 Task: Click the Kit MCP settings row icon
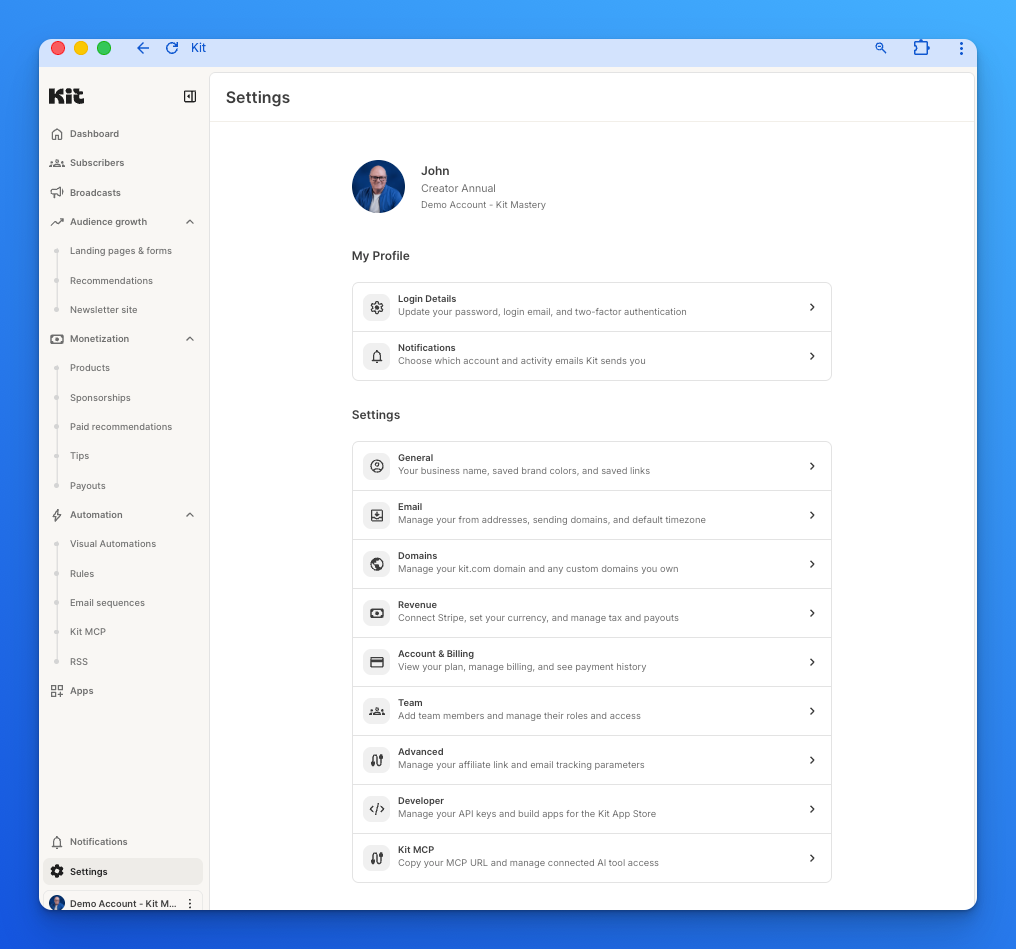tap(376, 858)
